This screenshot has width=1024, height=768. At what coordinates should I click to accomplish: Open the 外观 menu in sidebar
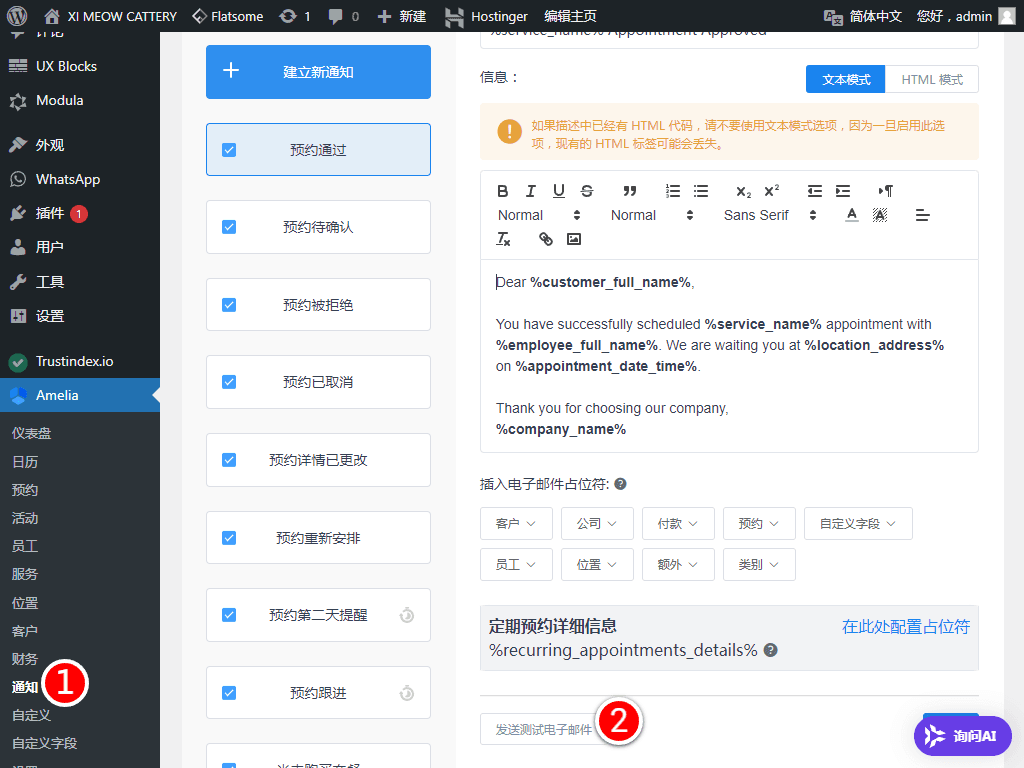pyautogui.click(x=48, y=143)
